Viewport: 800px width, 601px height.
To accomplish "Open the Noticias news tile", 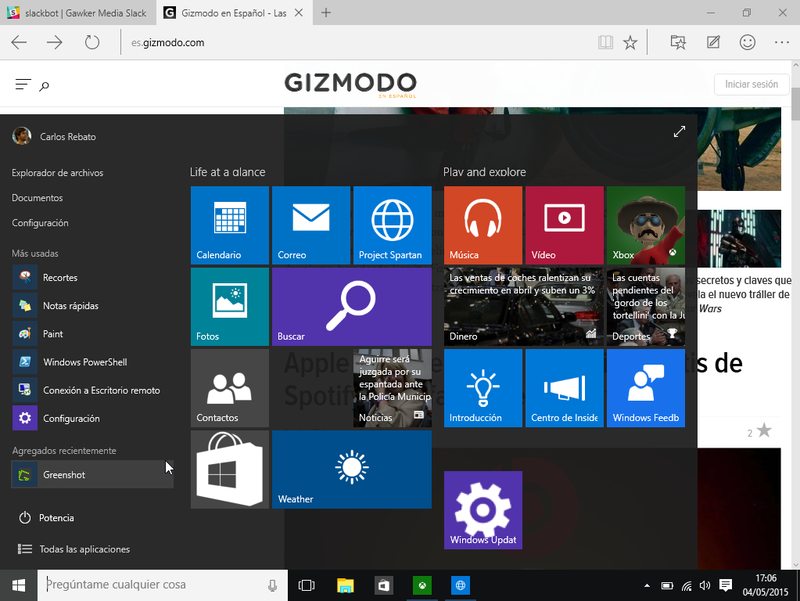I will point(392,388).
